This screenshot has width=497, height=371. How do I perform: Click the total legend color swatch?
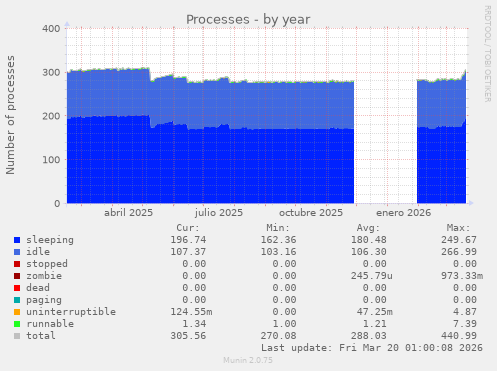pos(17,336)
